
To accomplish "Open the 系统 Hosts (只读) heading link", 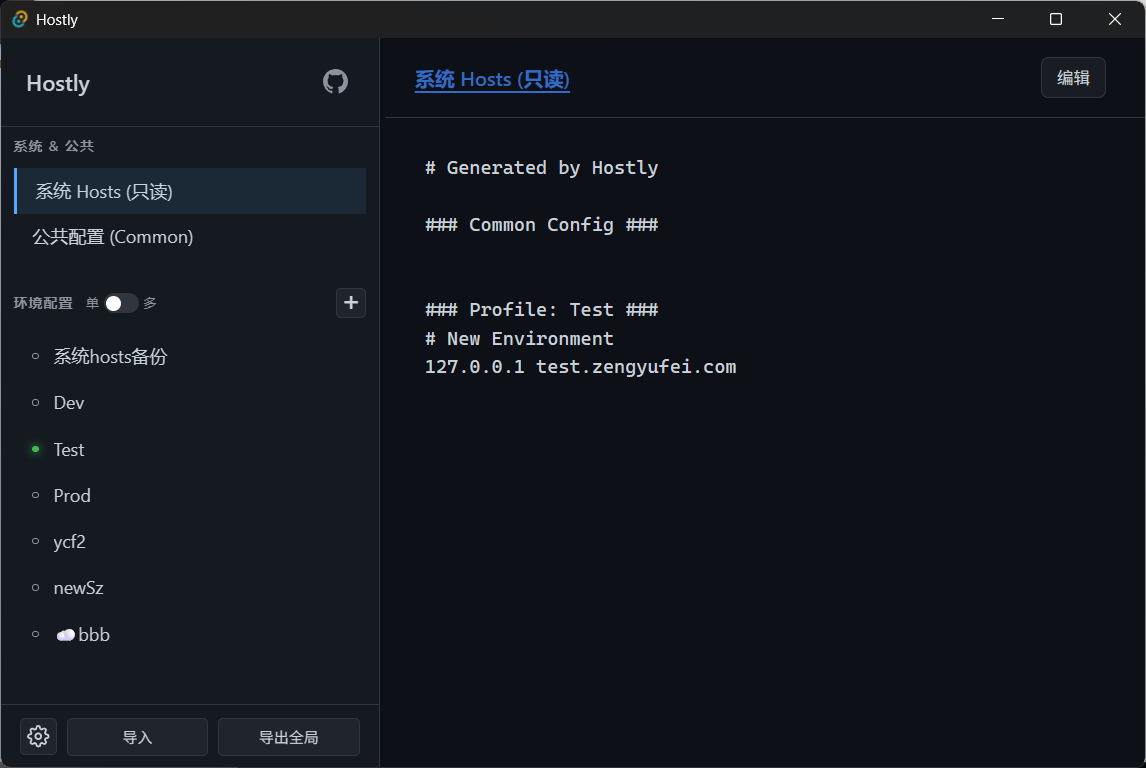I will click(x=492, y=79).
